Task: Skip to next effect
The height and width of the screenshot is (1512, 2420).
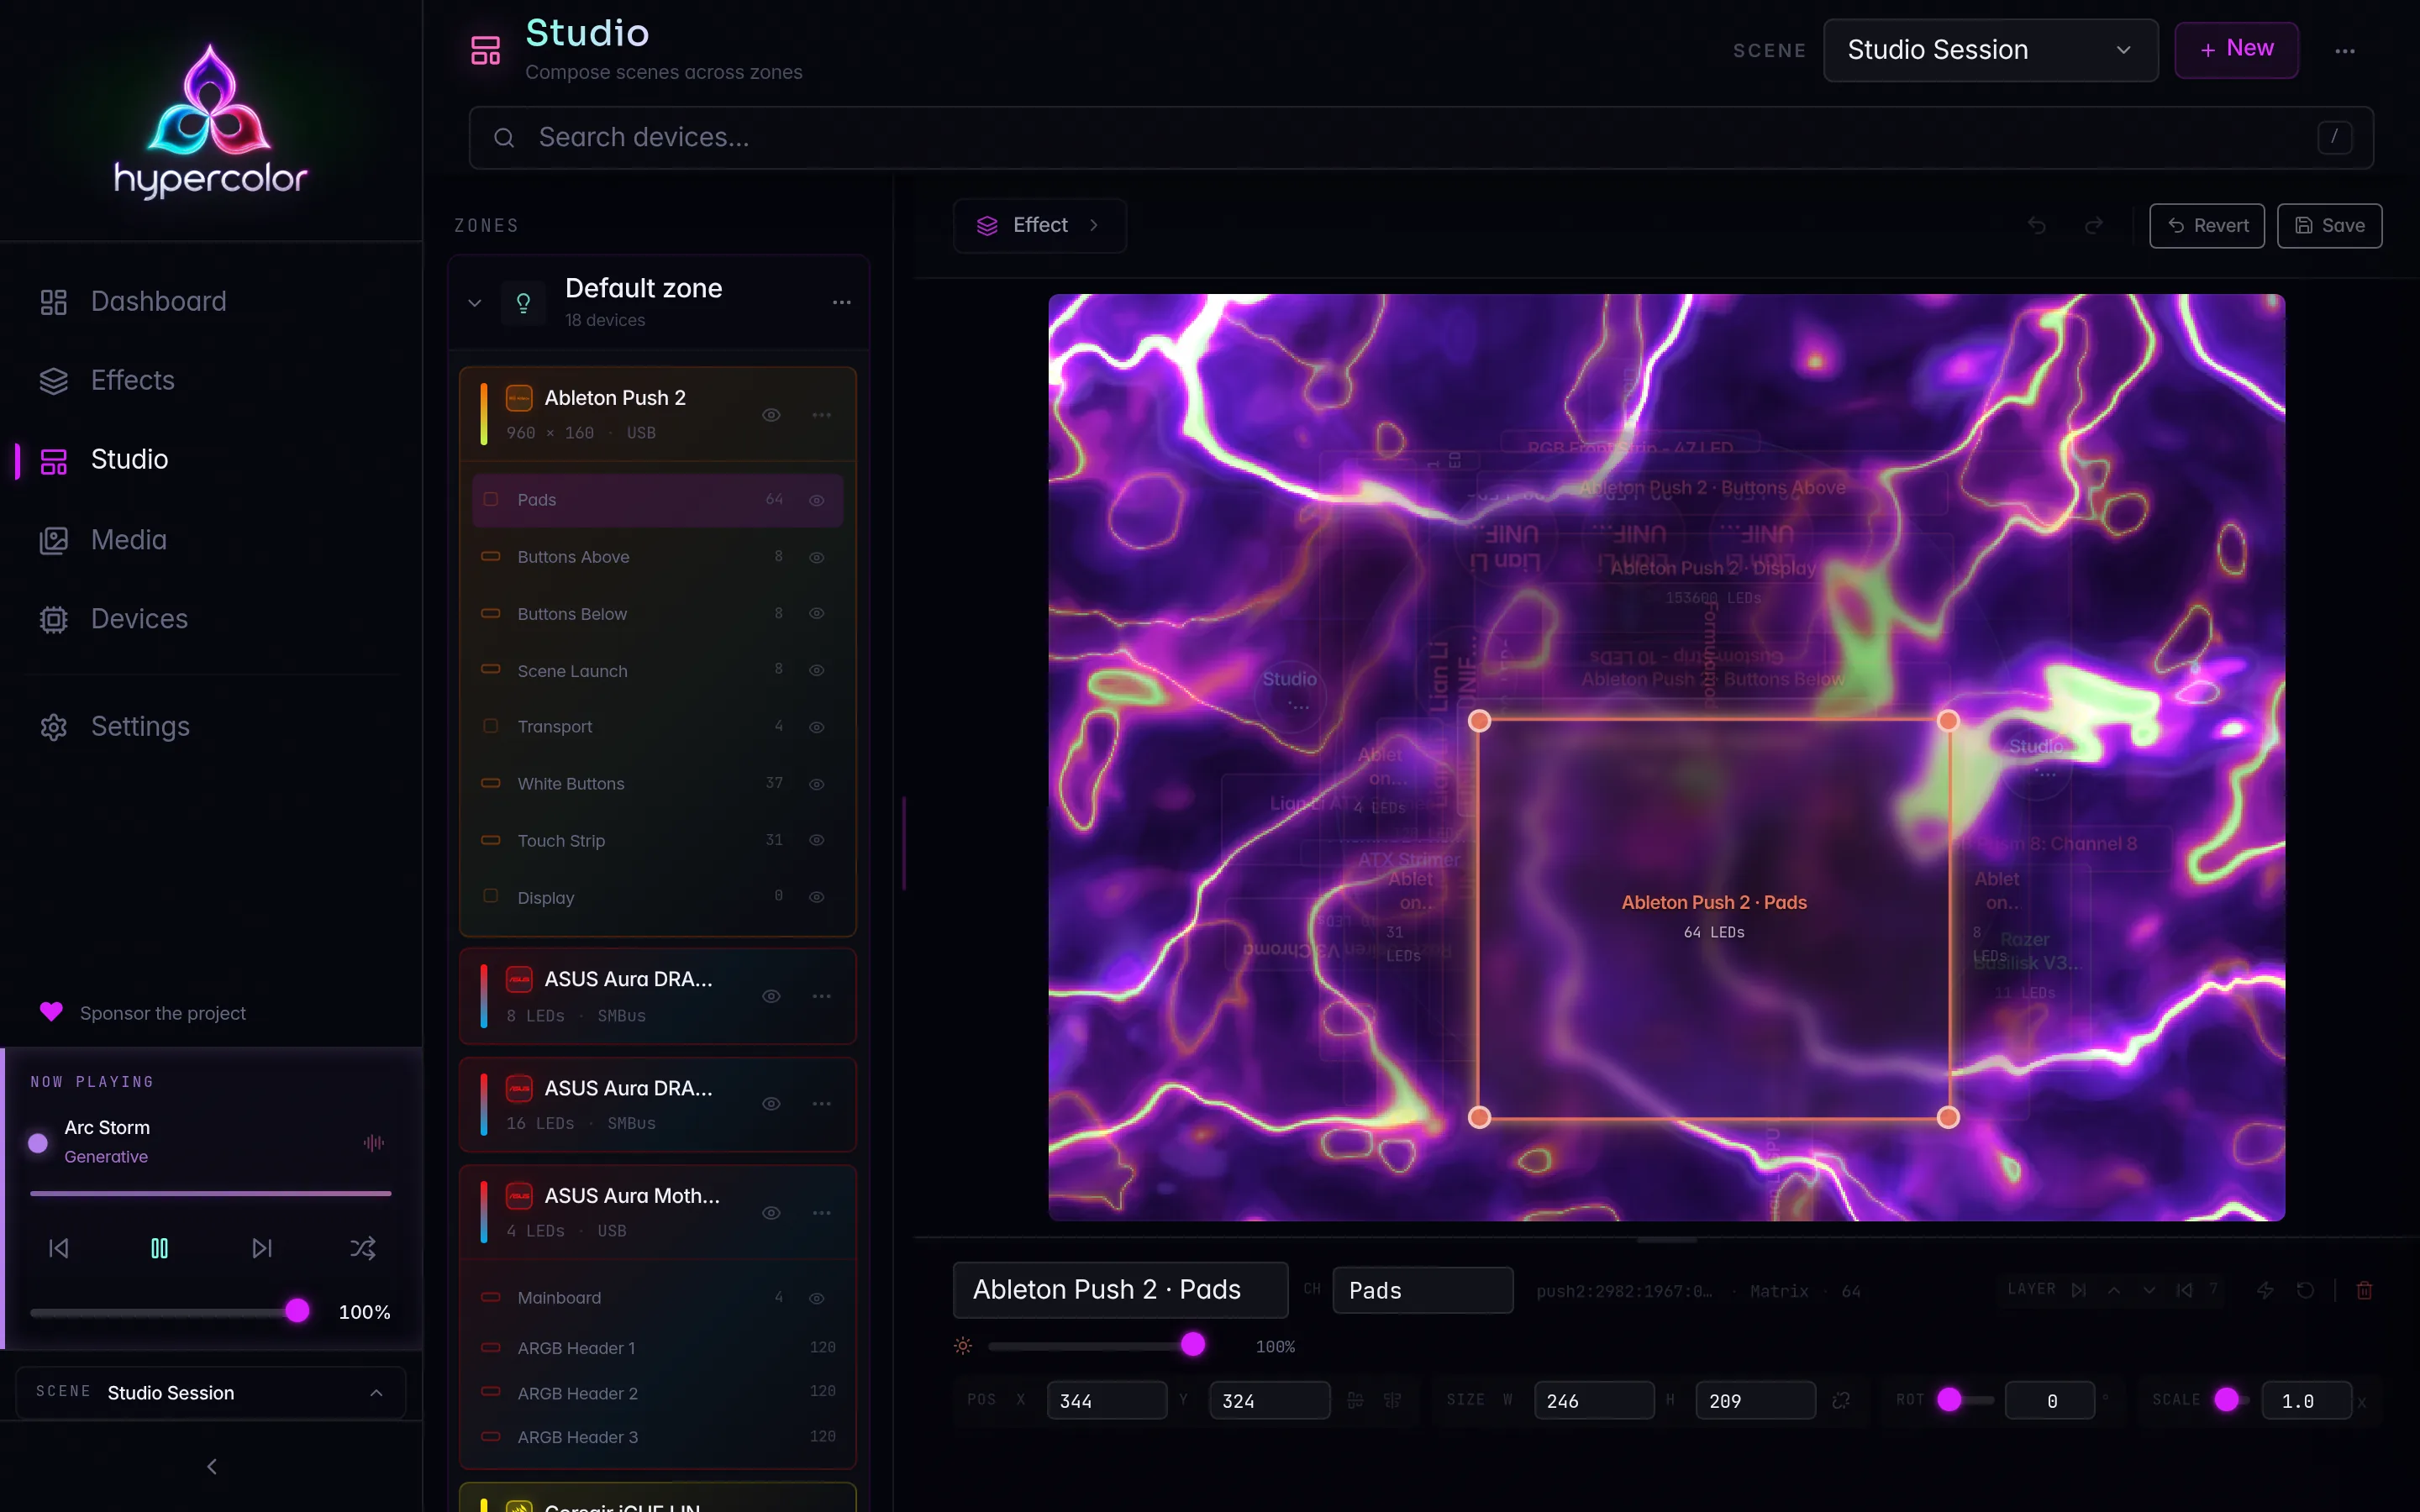Action: point(262,1248)
